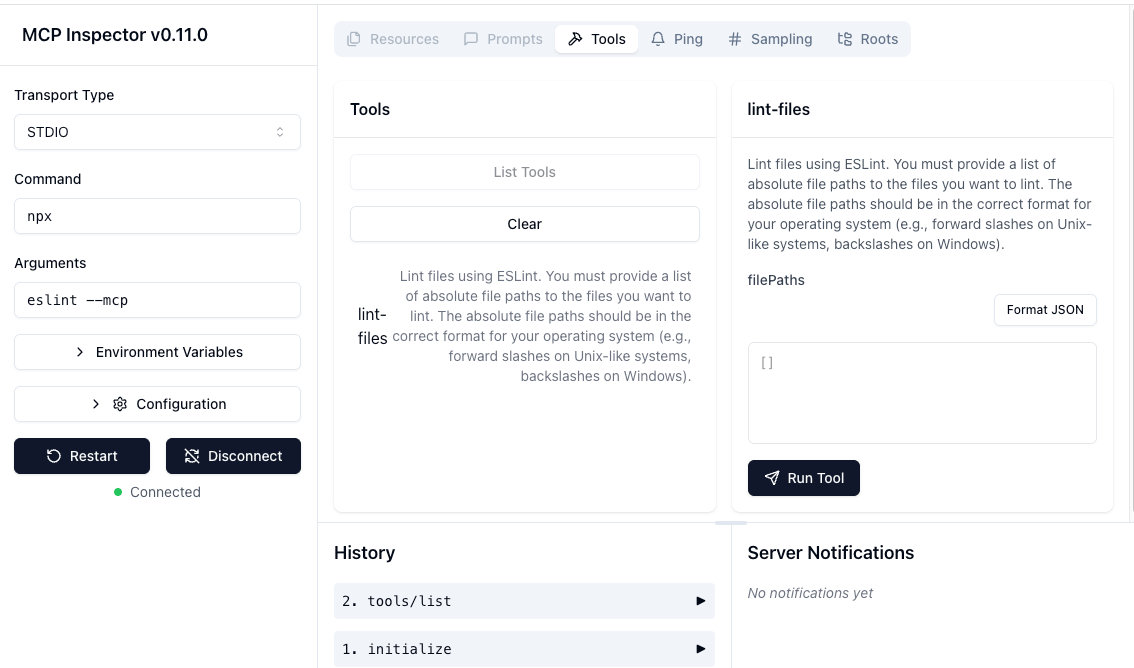Click inside the filePaths JSON text area
The height and width of the screenshot is (668, 1134).
[922, 393]
